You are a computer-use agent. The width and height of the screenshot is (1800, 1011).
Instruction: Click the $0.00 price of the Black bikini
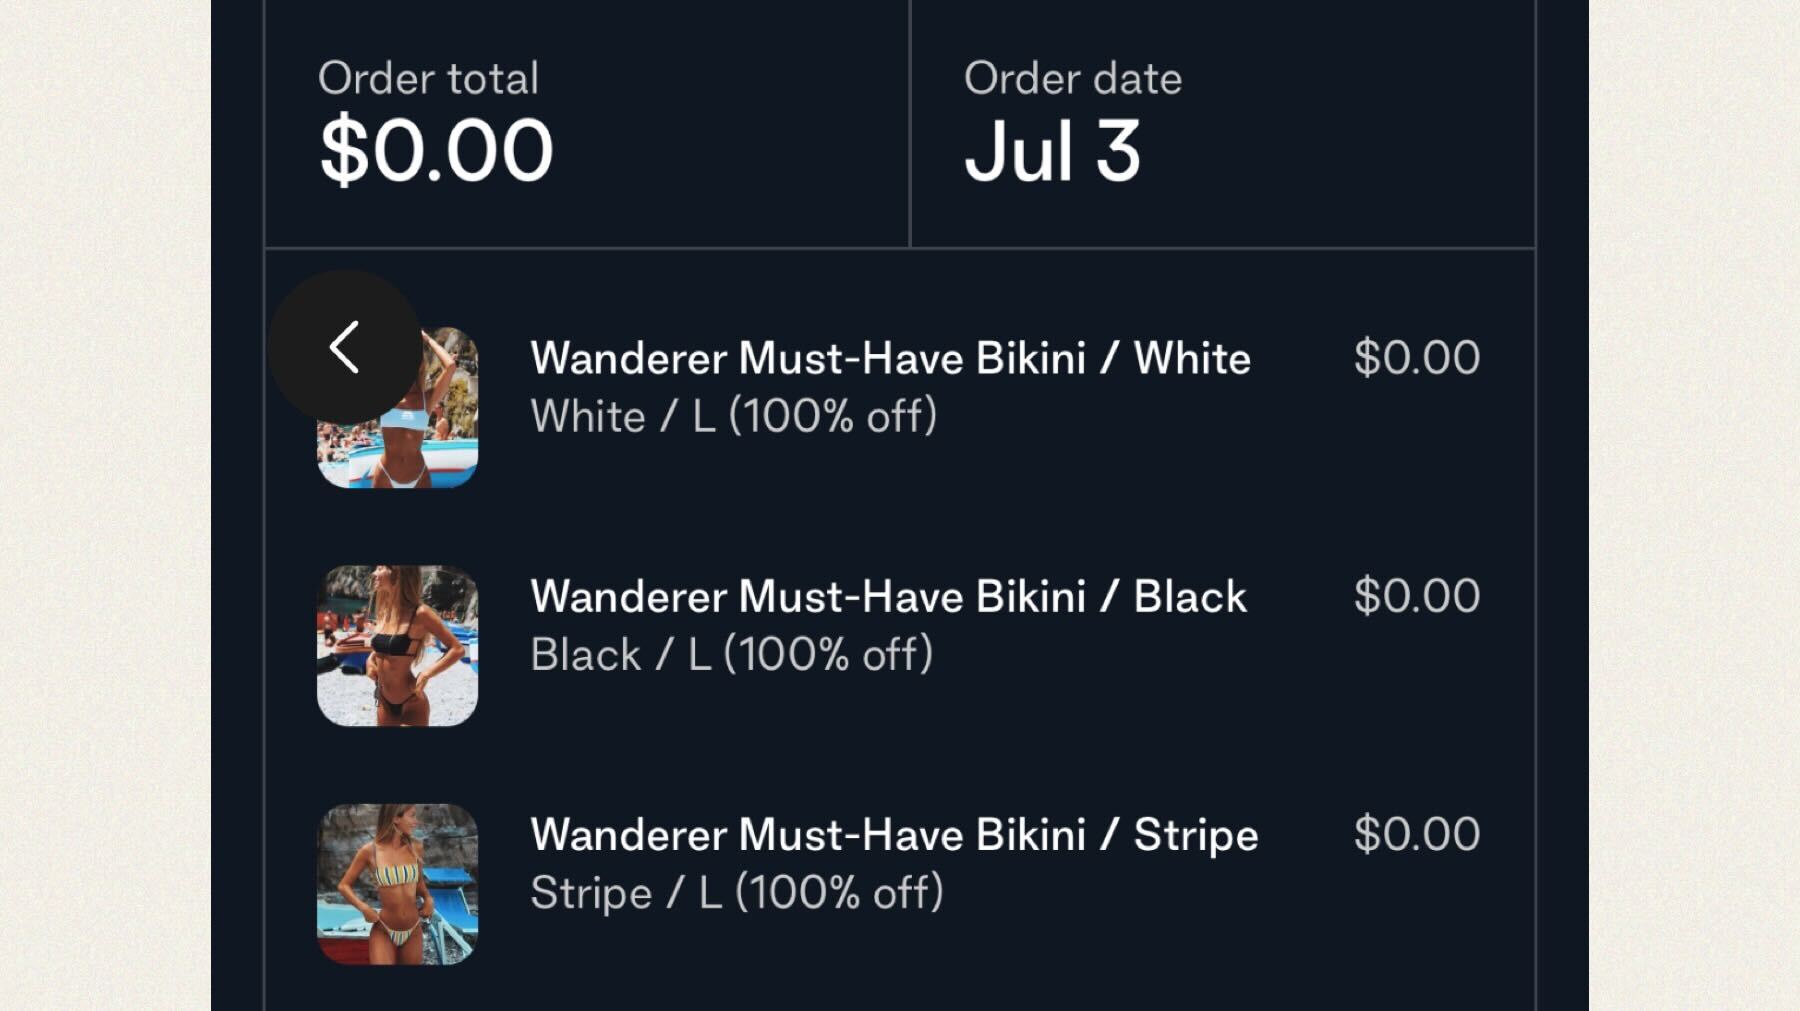(x=1416, y=597)
